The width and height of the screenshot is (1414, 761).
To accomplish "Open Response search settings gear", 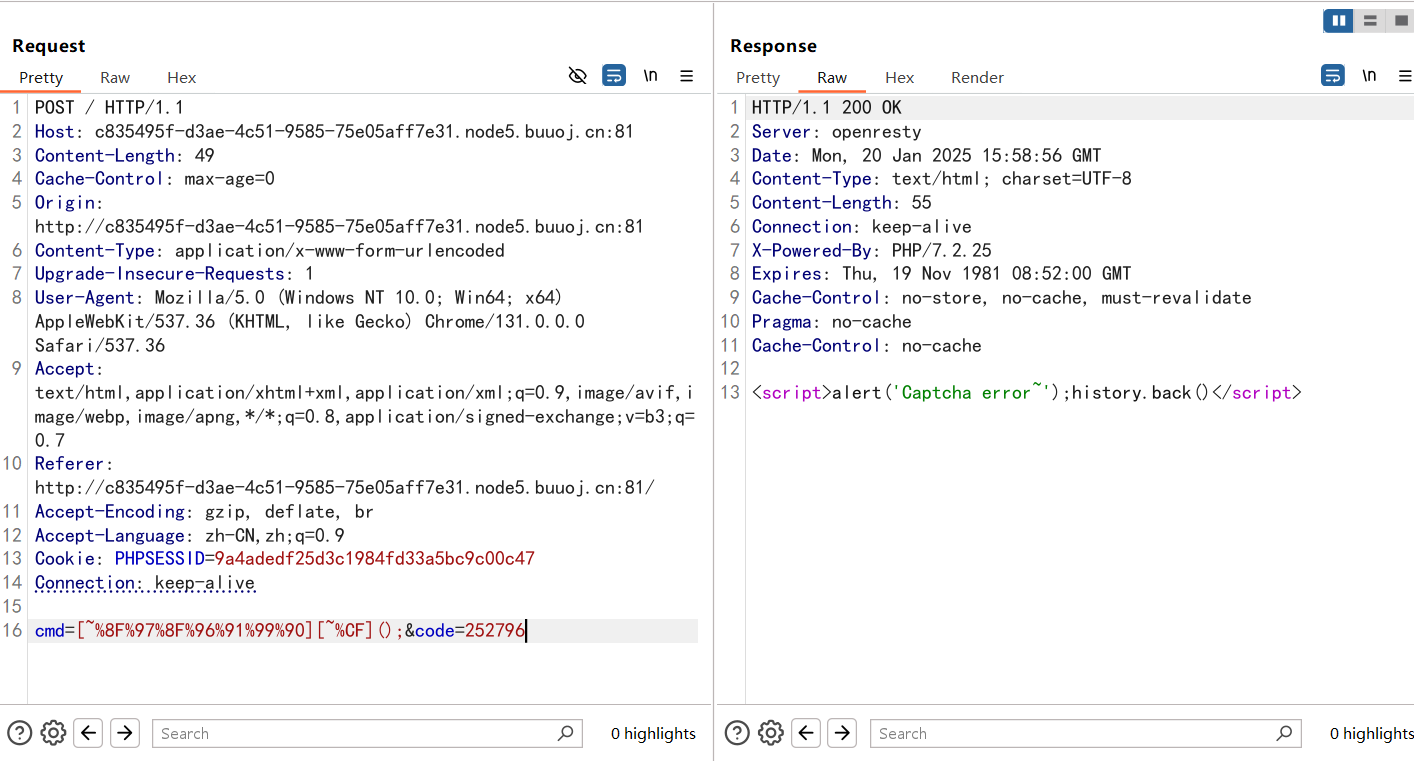I will (x=771, y=733).
